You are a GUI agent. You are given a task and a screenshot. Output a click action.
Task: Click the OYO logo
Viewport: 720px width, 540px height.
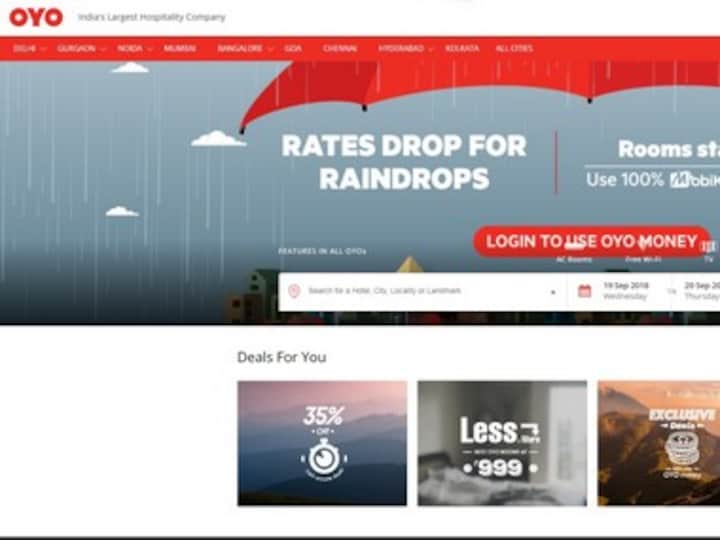(36, 17)
